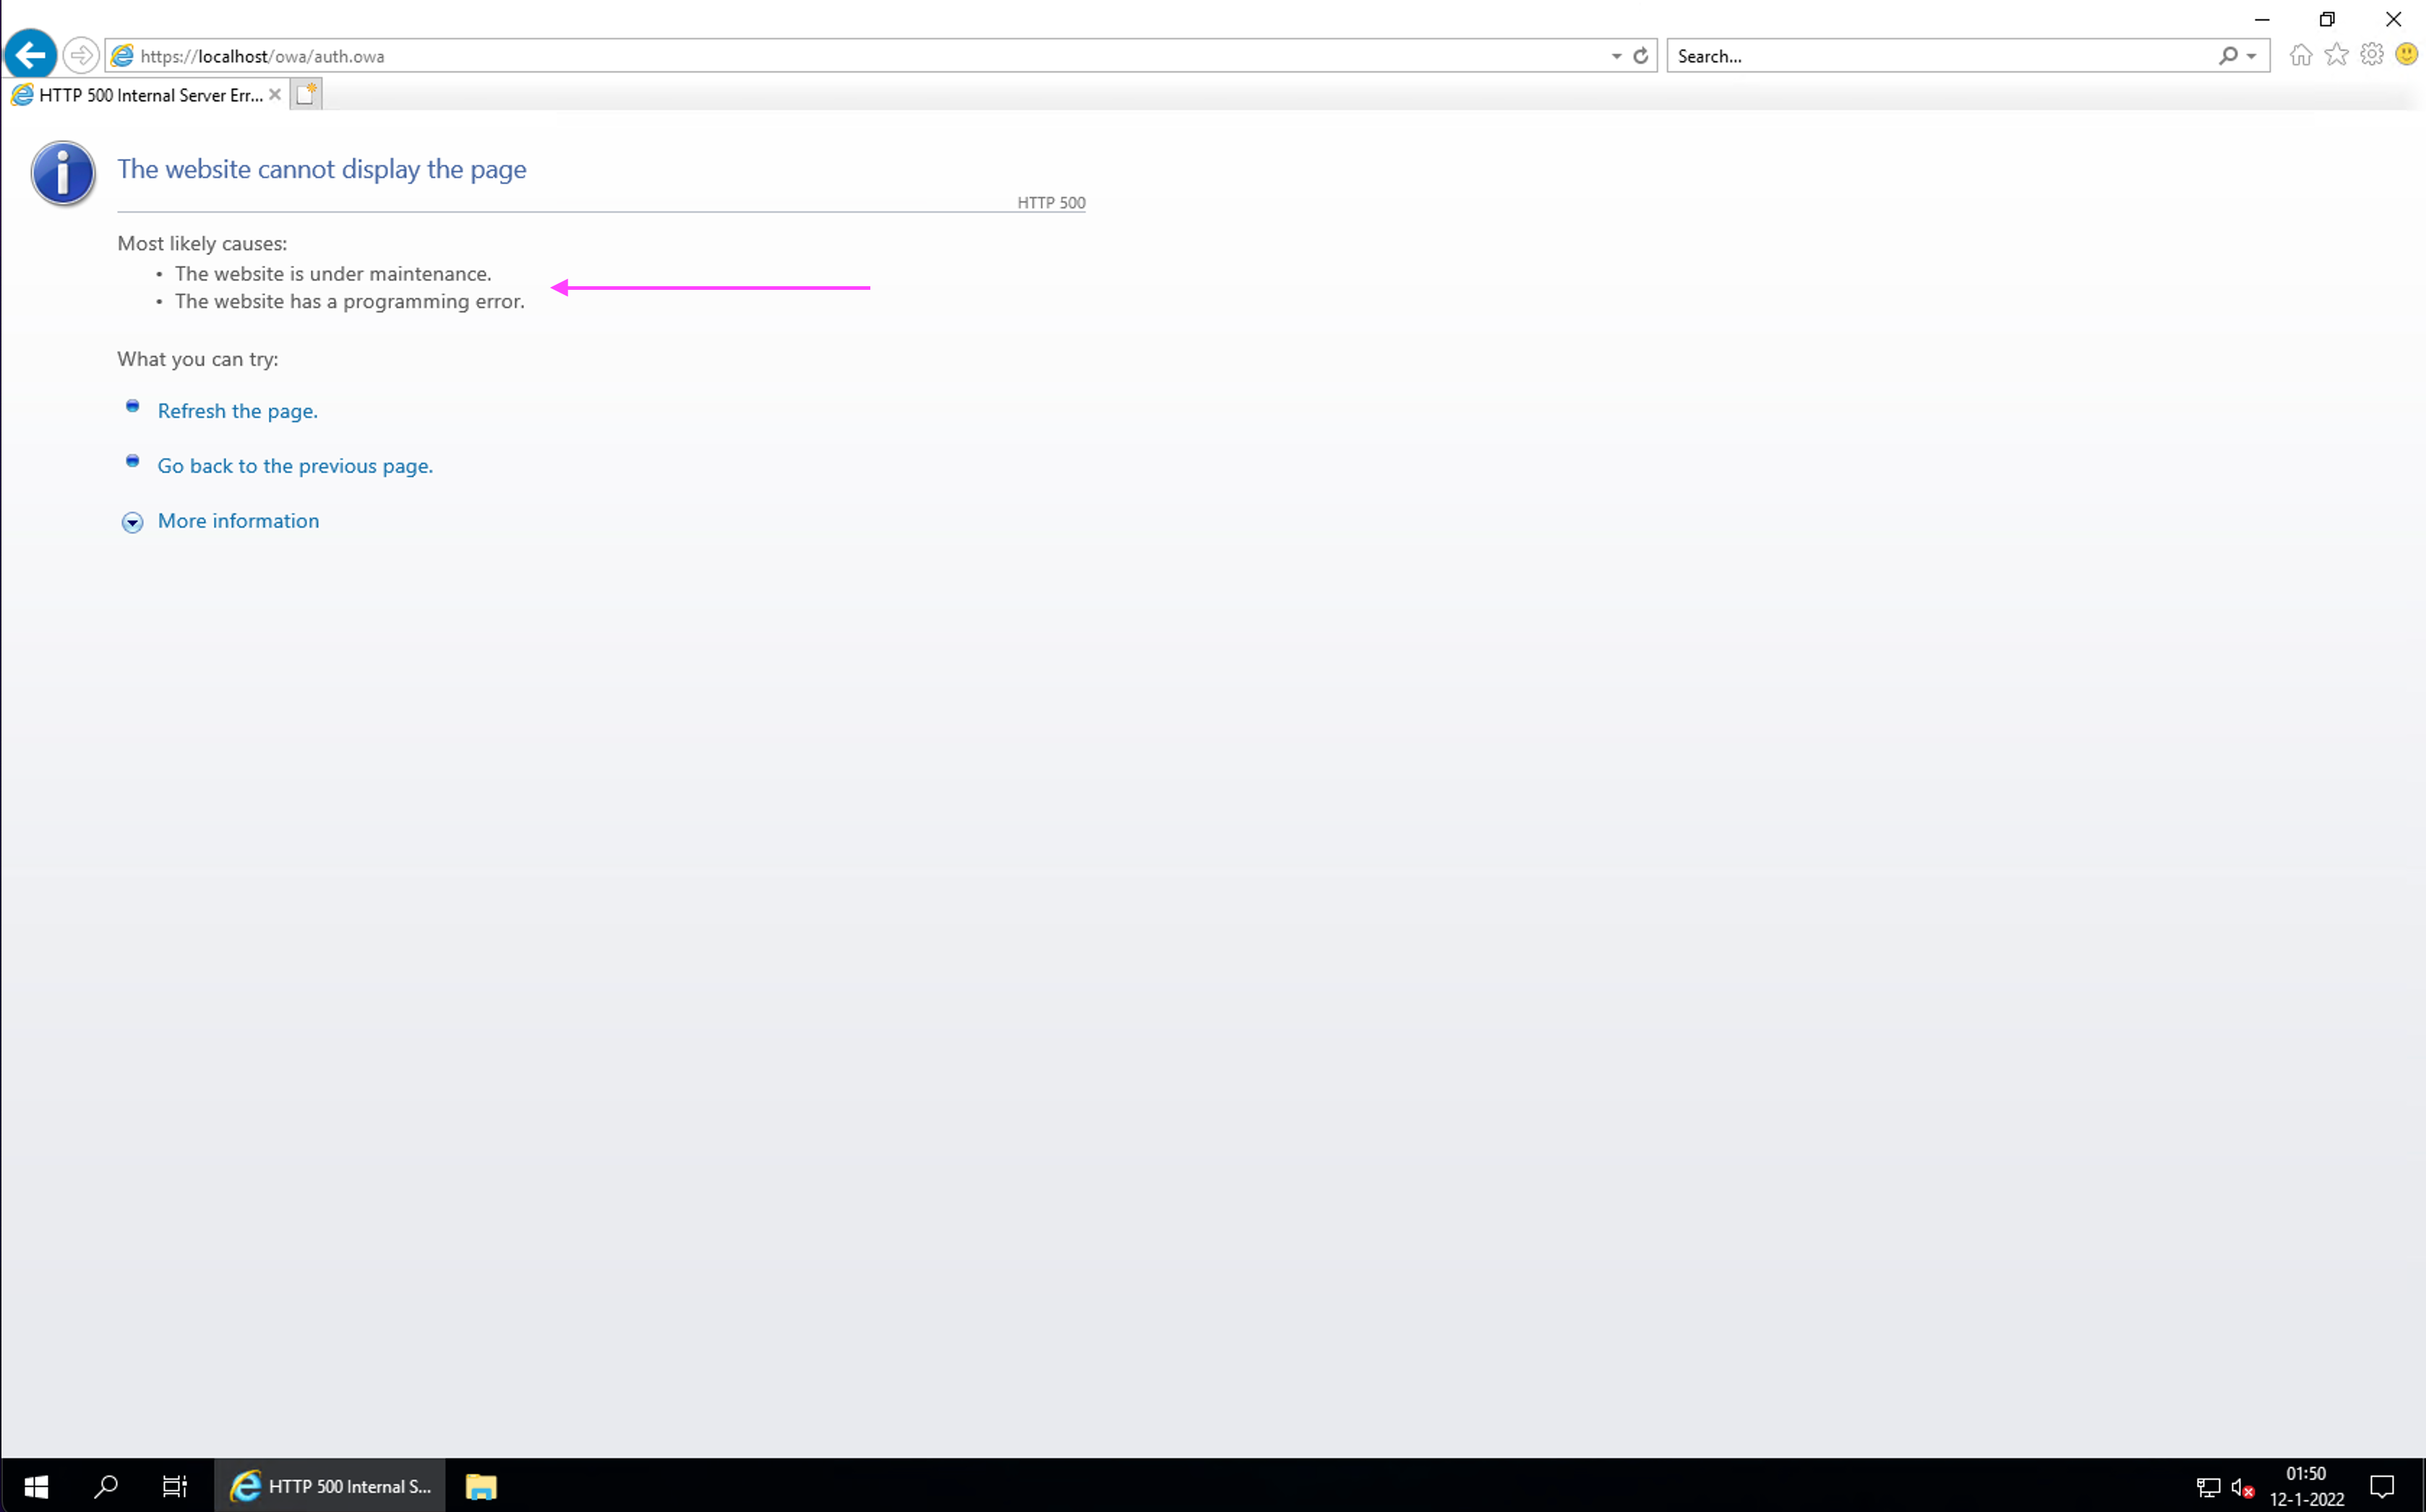This screenshot has width=2426, height=1512.
Task: Click the Home icon in Internet Explorer
Action: pyautogui.click(x=2301, y=55)
